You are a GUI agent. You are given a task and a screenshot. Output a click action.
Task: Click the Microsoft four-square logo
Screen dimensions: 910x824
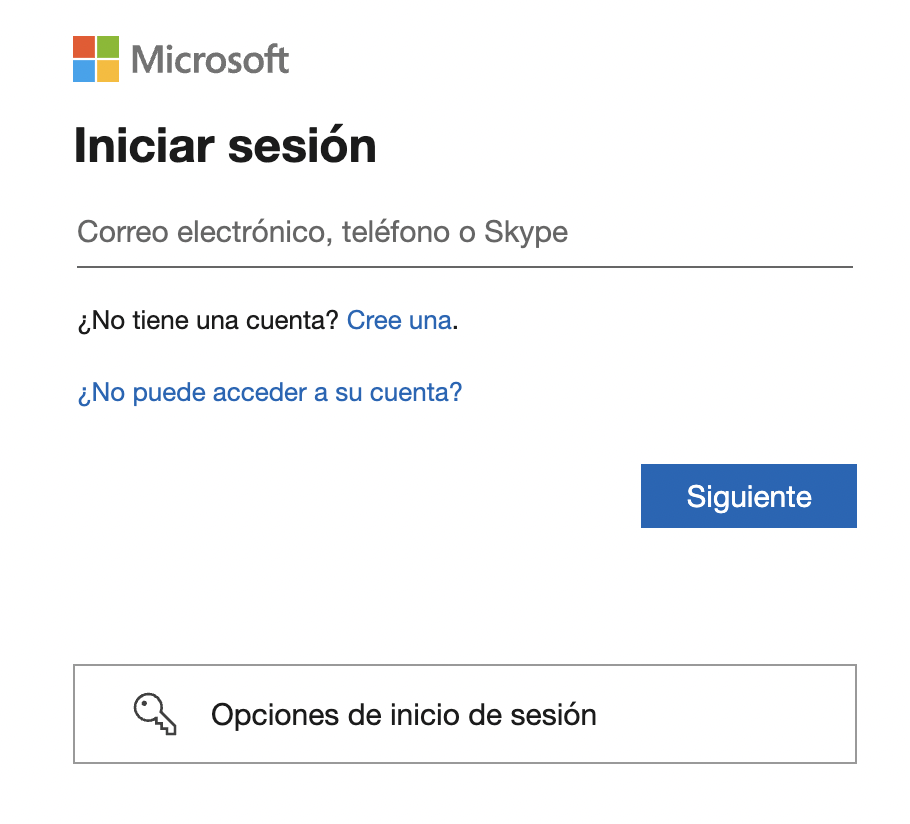point(96,59)
